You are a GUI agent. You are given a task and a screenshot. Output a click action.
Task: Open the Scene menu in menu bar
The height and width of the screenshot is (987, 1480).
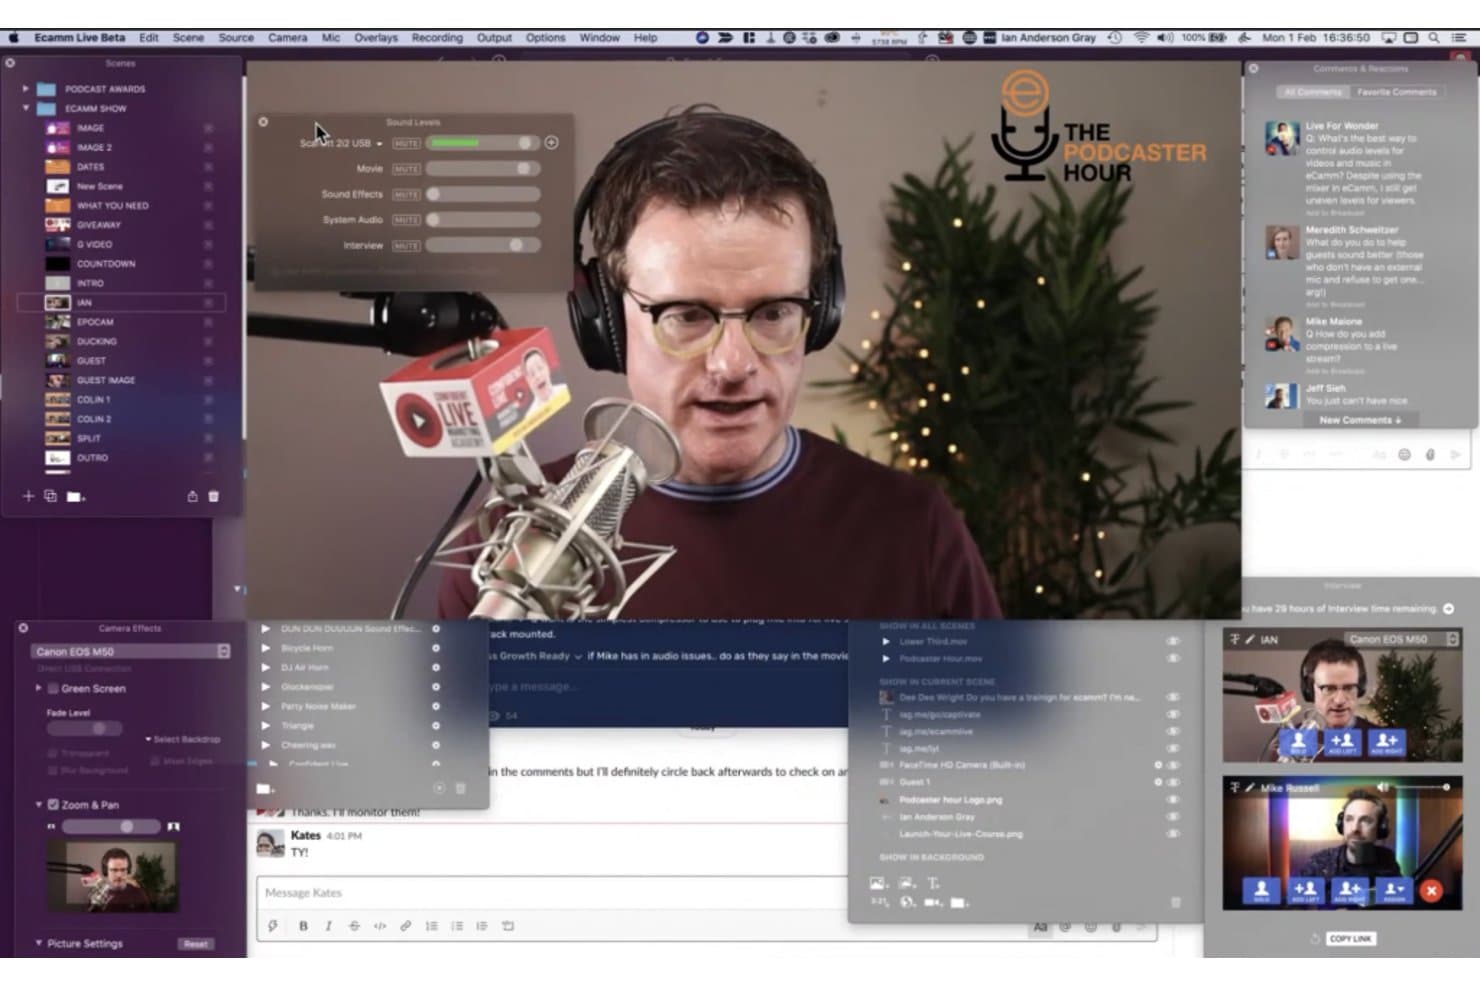pyautogui.click(x=188, y=38)
